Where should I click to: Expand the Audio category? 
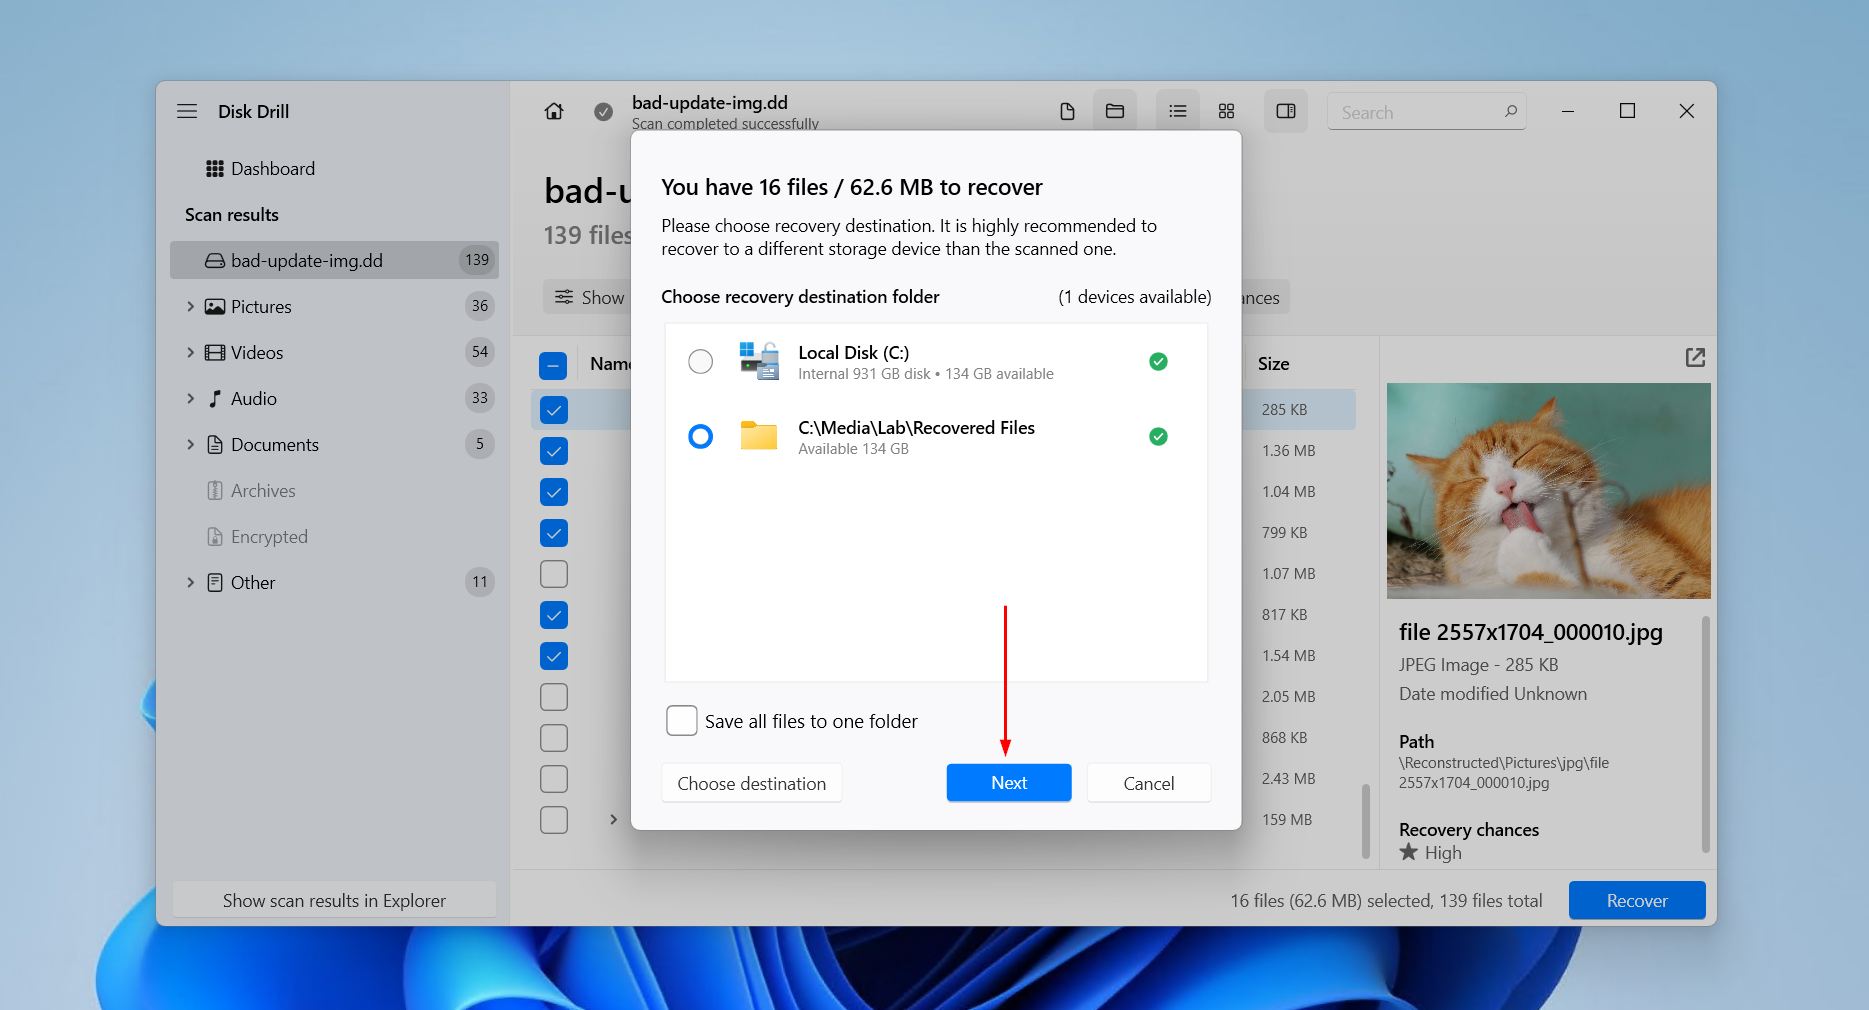pyautogui.click(x=190, y=398)
